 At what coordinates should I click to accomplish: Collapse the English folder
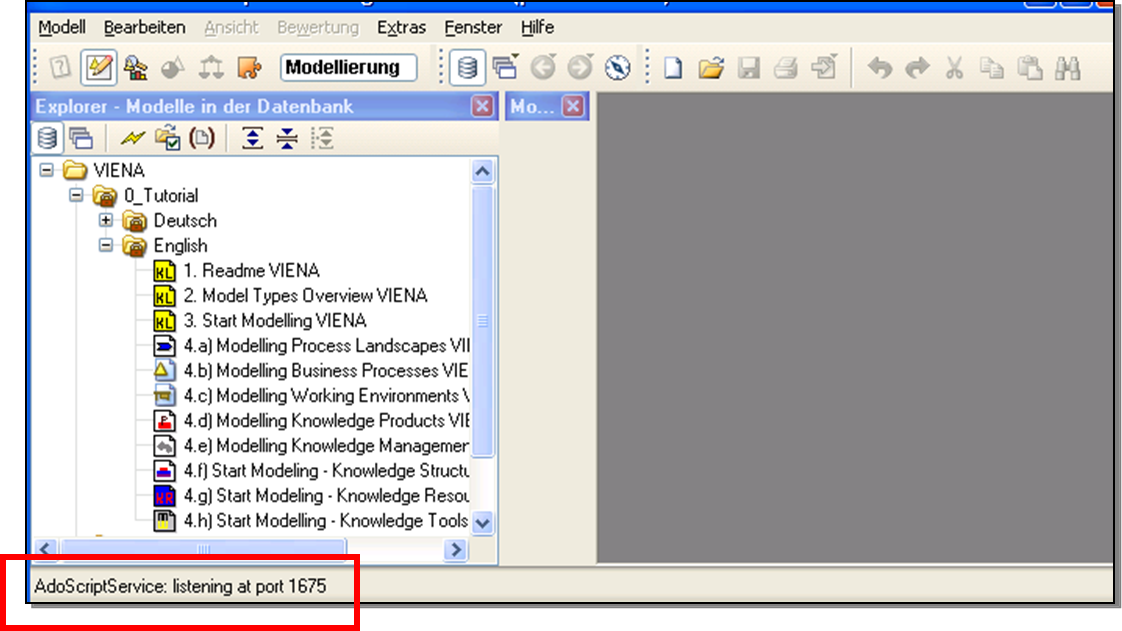pos(106,245)
